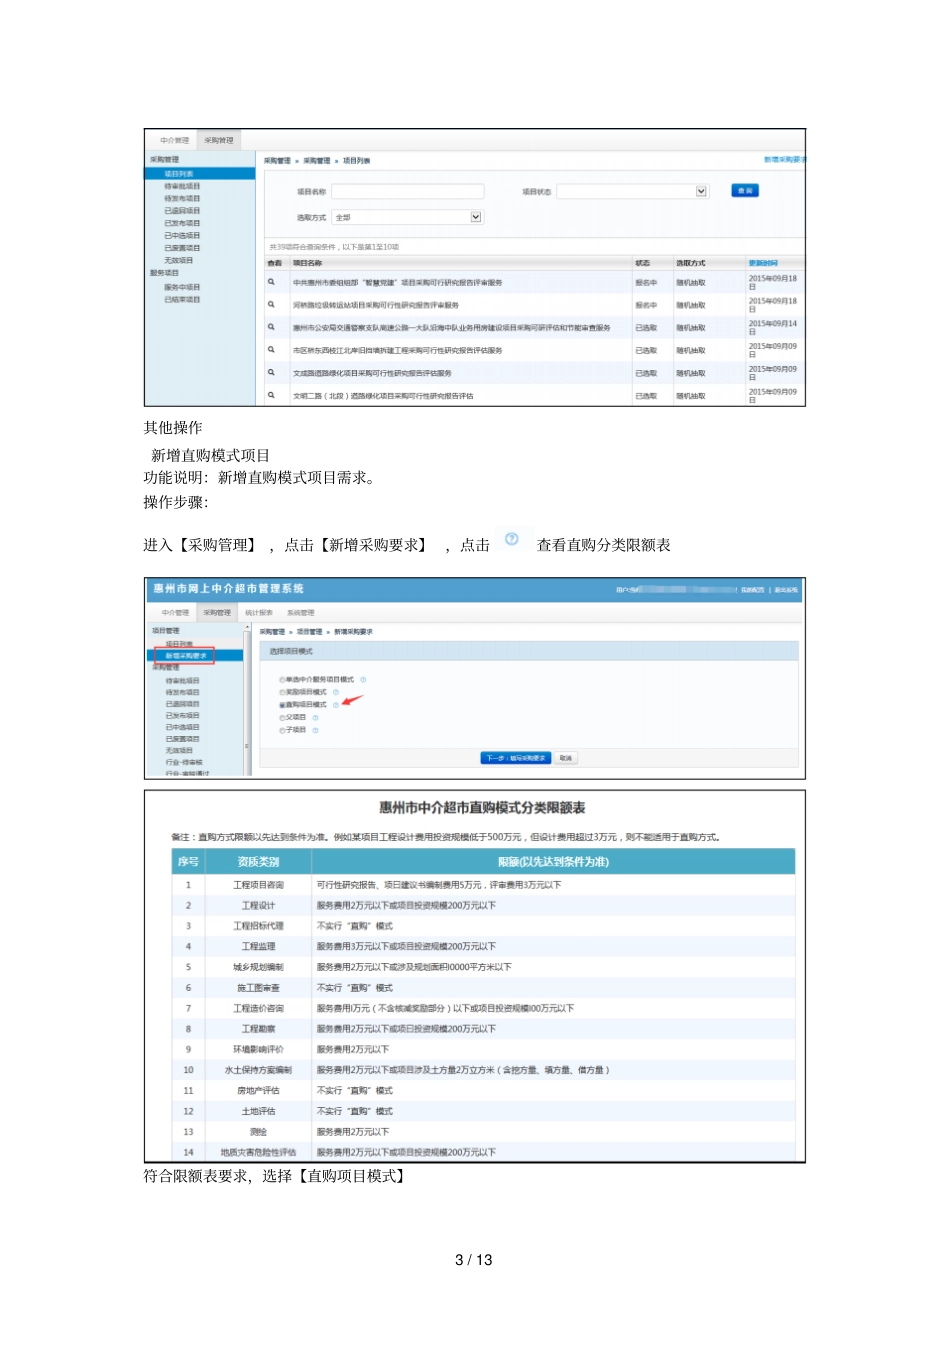950x1345 pixels.
Task: Open 已结束项目 in sidebar
Action: [x=182, y=299]
